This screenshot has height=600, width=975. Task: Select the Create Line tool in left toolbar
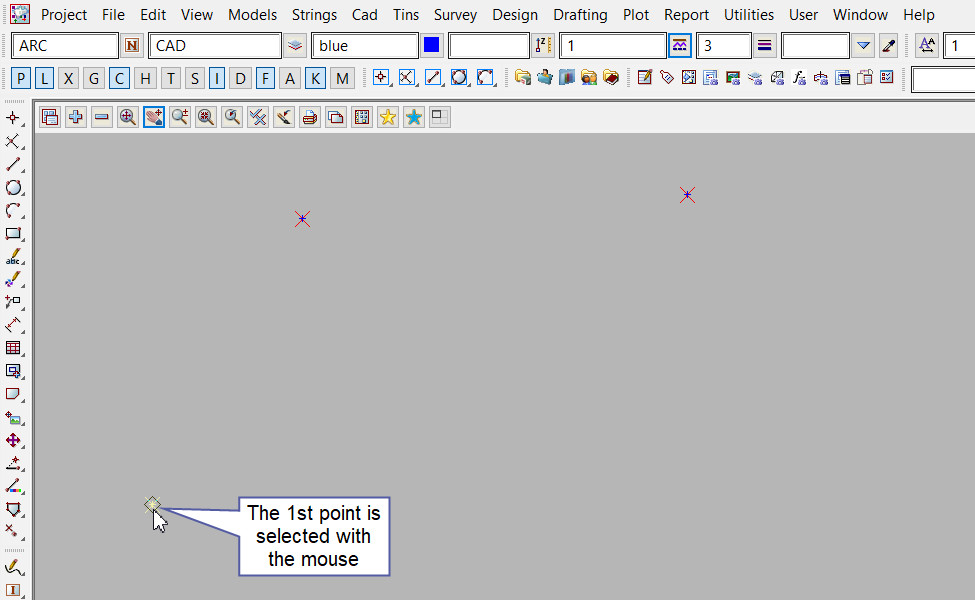tap(14, 164)
